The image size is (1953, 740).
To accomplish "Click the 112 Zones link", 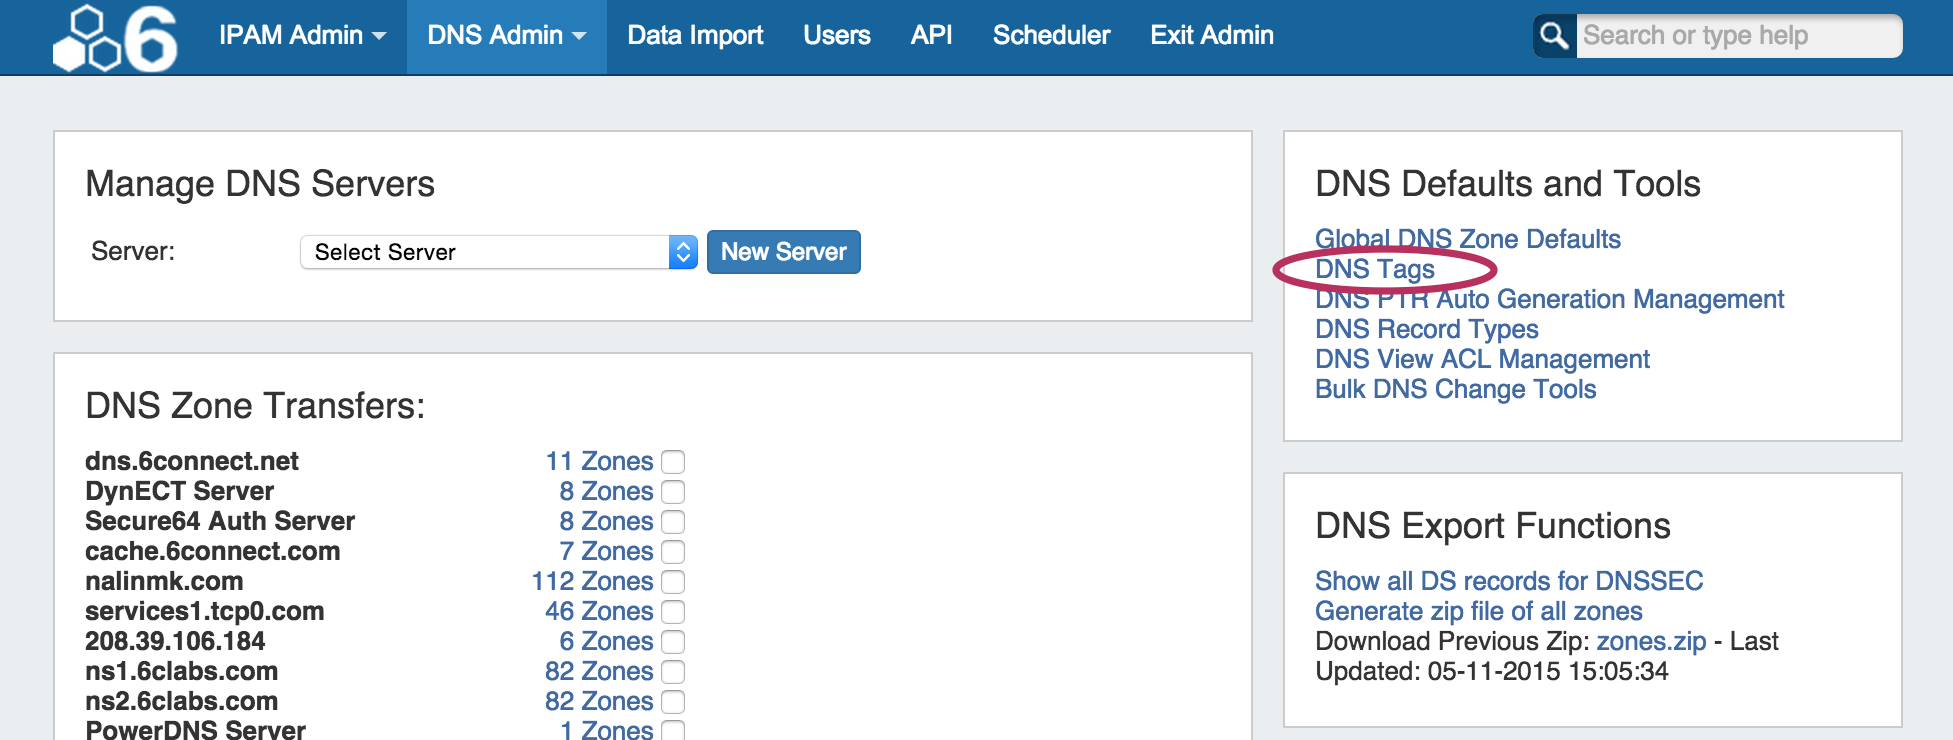I will (x=592, y=581).
